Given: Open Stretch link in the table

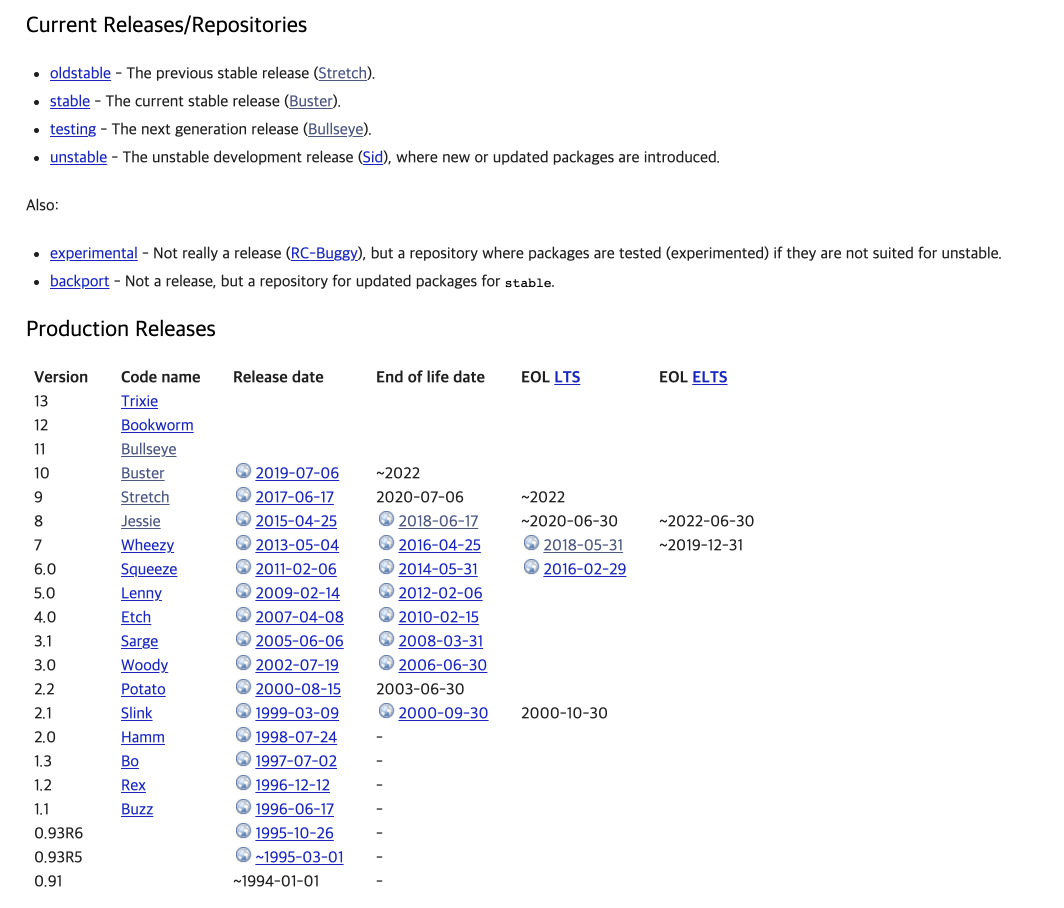Looking at the screenshot, I should click(145, 497).
